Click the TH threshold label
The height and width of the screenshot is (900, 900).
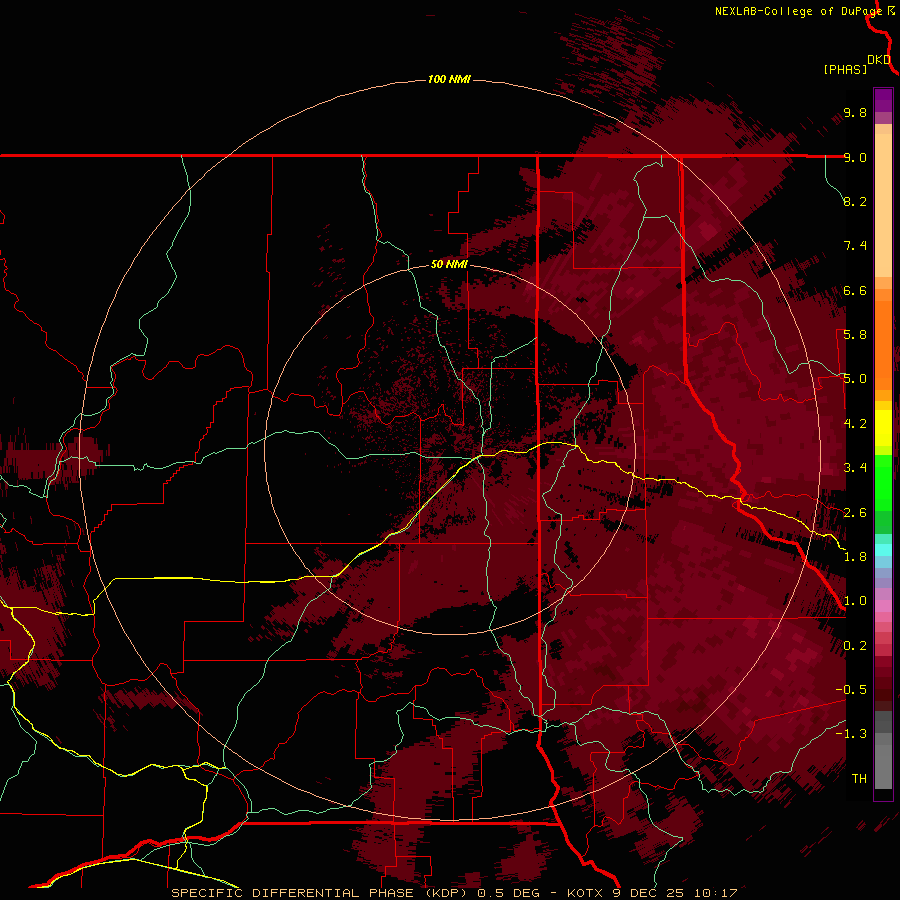coord(859,779)
